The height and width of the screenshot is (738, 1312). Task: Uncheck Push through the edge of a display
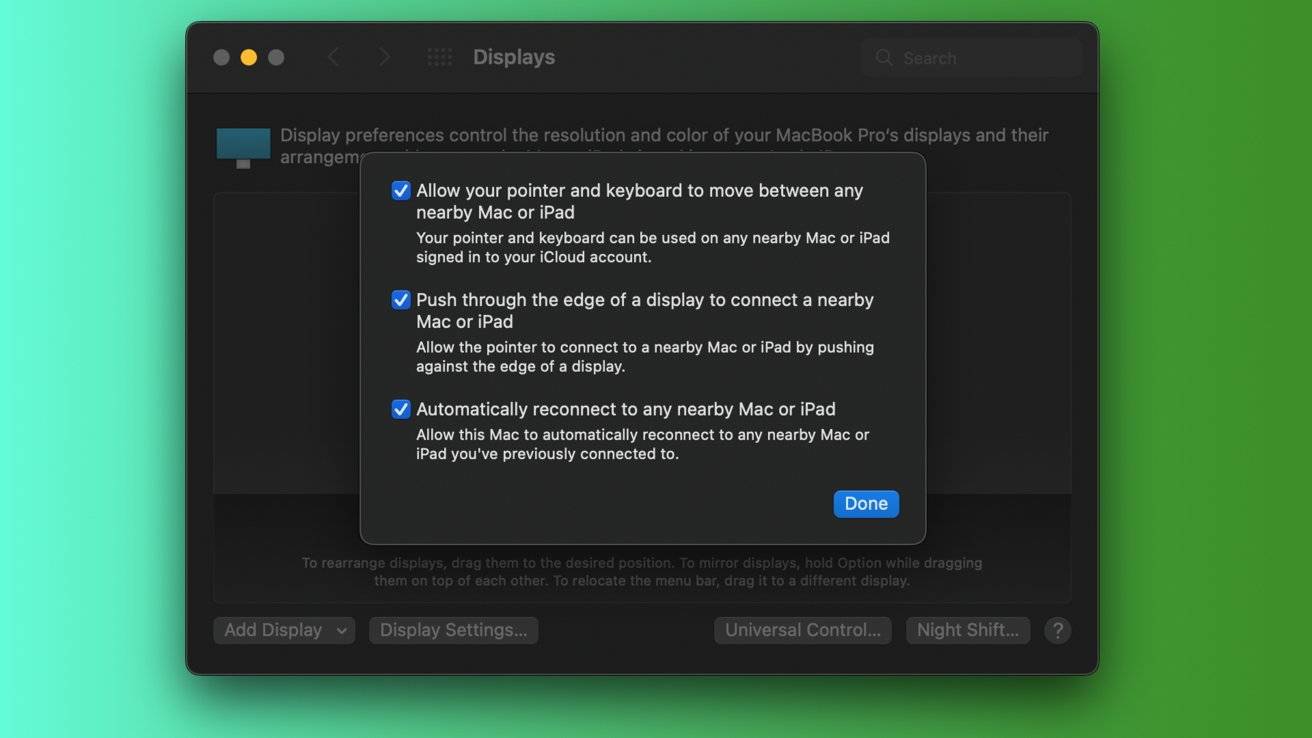pos(401,300)
